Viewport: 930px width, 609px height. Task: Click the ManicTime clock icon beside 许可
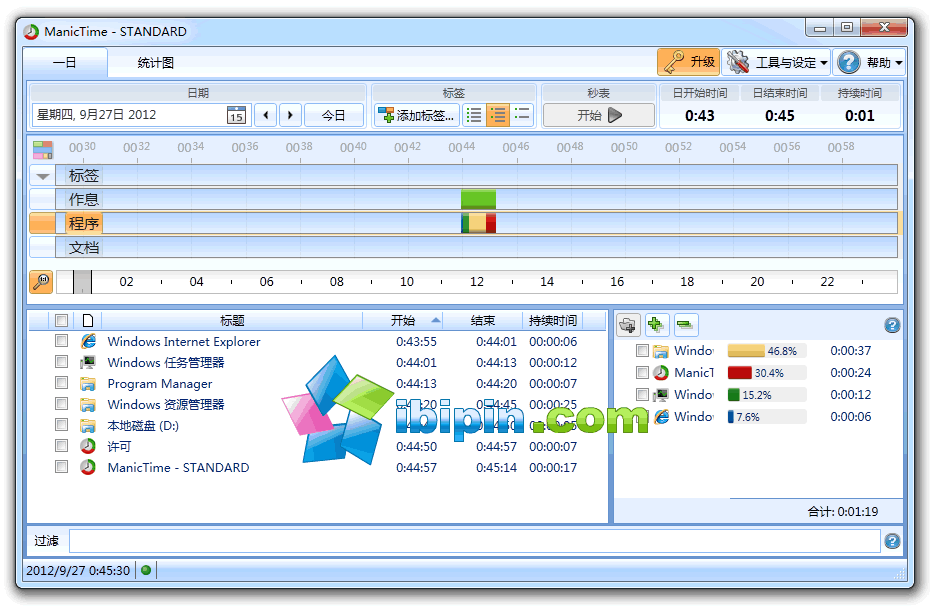88,447
